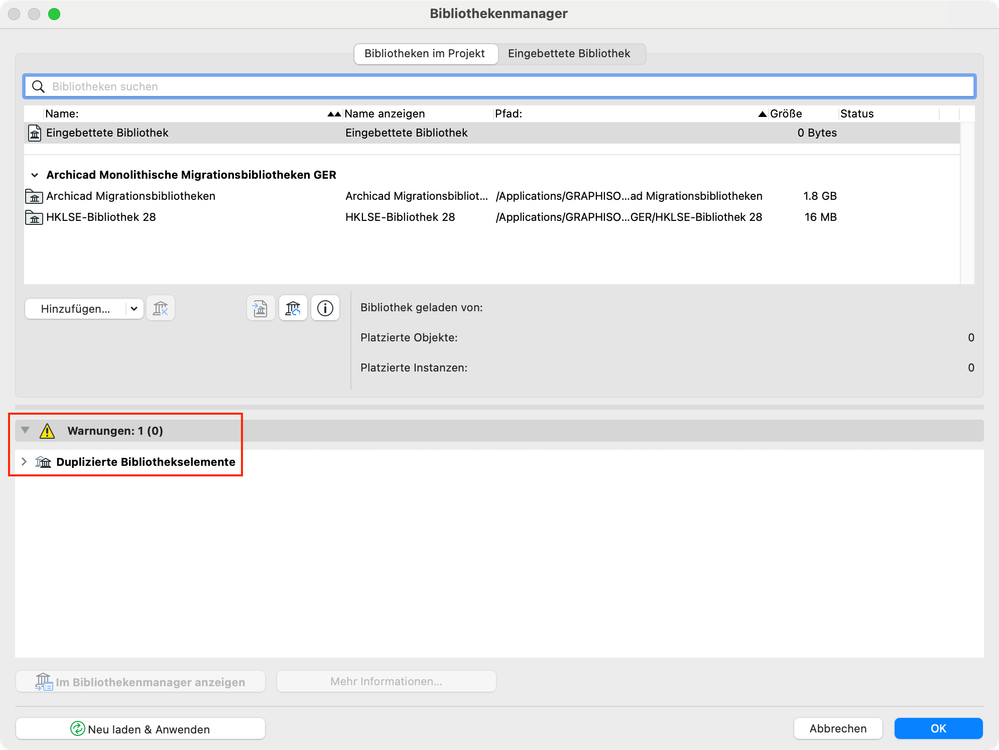Sort by the Pfad: column header
This screenshot has height=750, width=999.
coord(508,113)
